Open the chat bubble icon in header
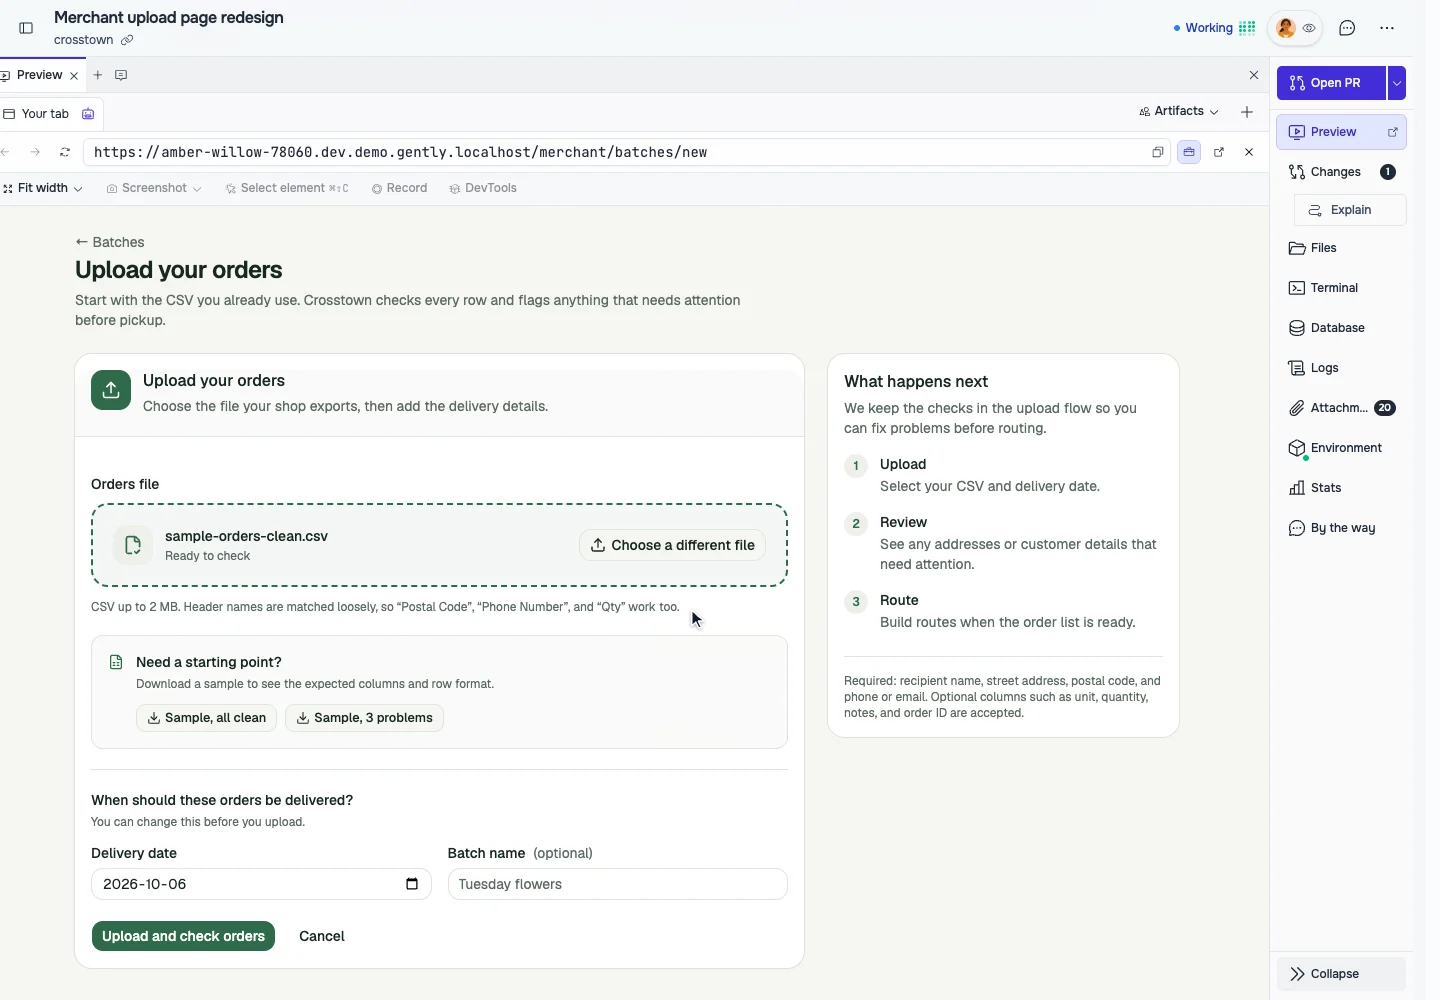This screenshot has height=1000, width=1440. [1347, 28]
